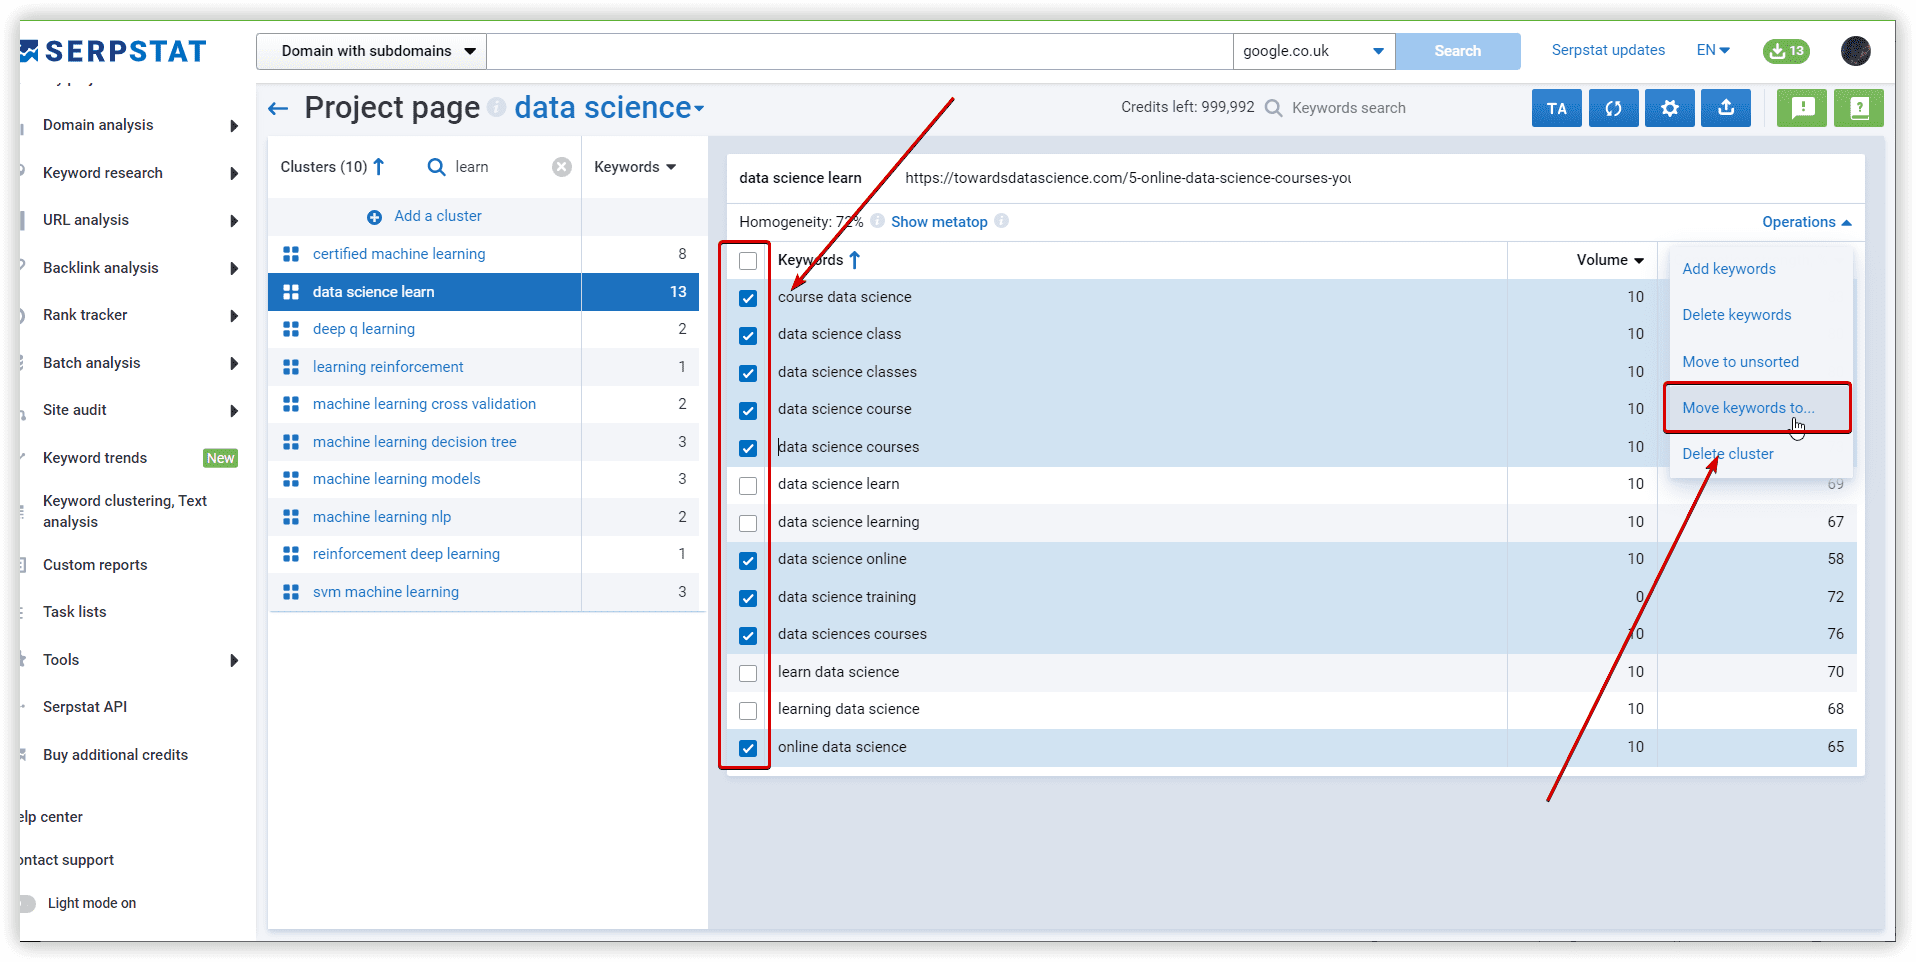Screen dimensions: 1916x962
Task: Click the export upload icon button
Action: pos(1725,108)
